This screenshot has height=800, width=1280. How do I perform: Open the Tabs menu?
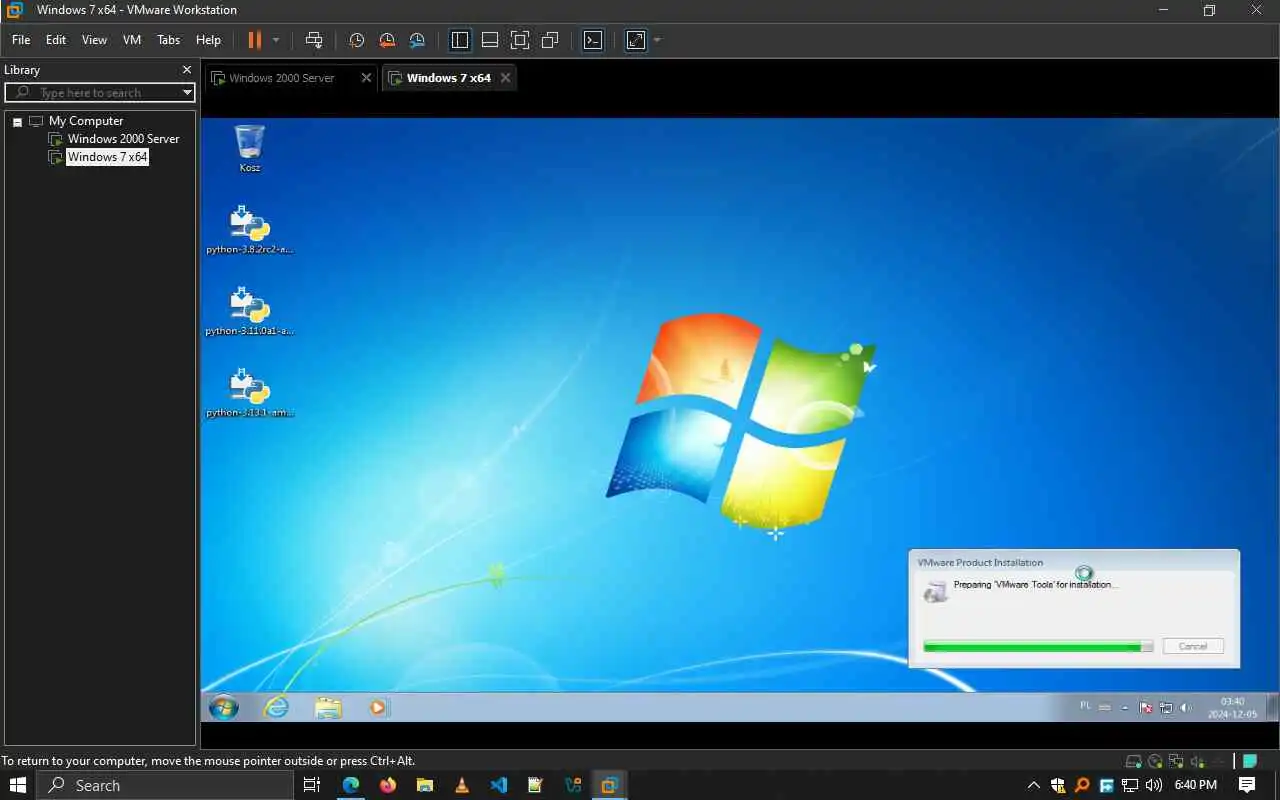[x=169, y=40]
